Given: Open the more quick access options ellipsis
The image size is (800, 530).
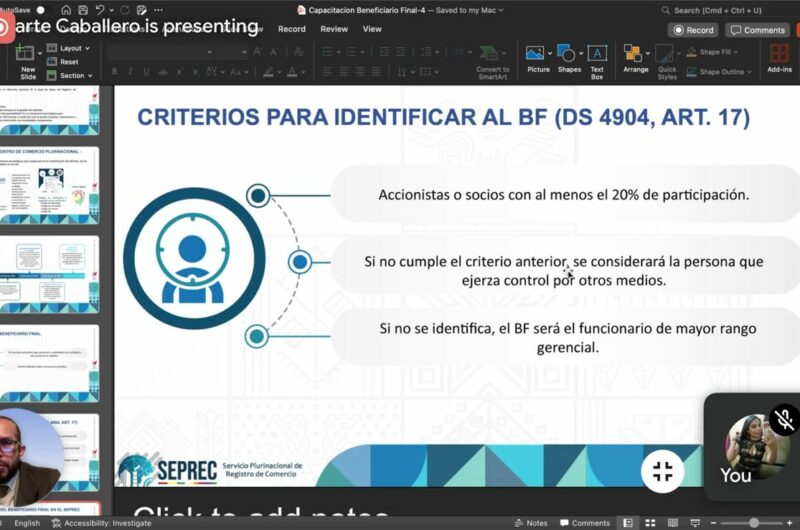Looking at the screenshot, I should click(159, 10).
